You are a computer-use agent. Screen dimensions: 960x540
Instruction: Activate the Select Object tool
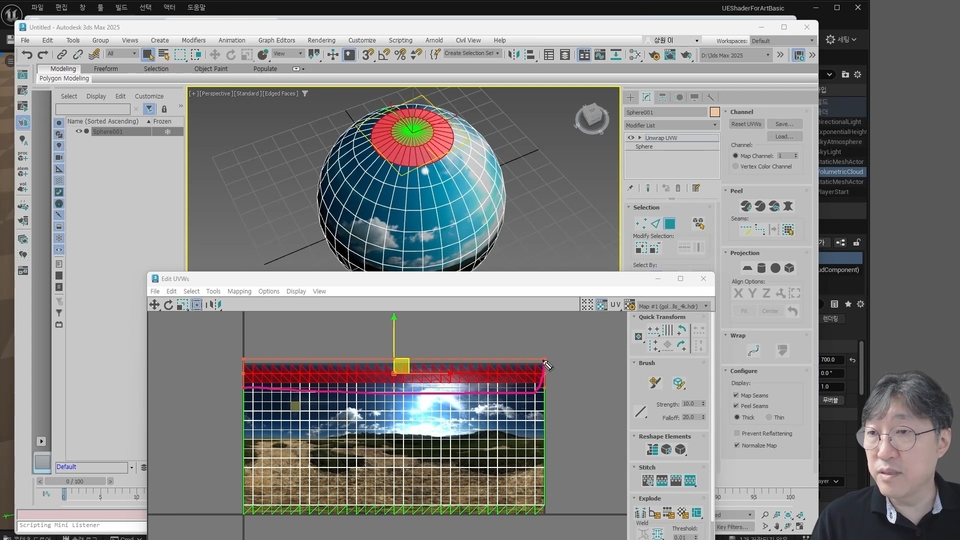pos(148,55)
